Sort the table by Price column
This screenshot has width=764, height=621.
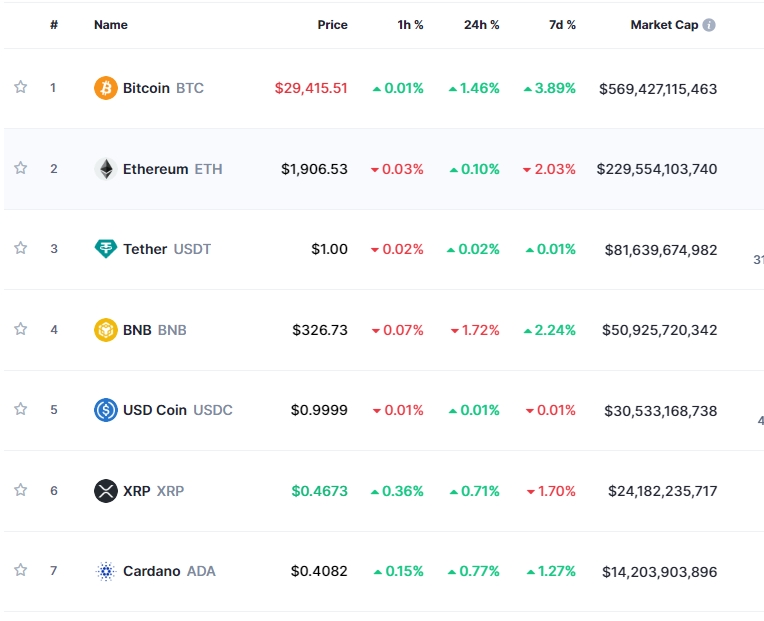coord(332,25)
